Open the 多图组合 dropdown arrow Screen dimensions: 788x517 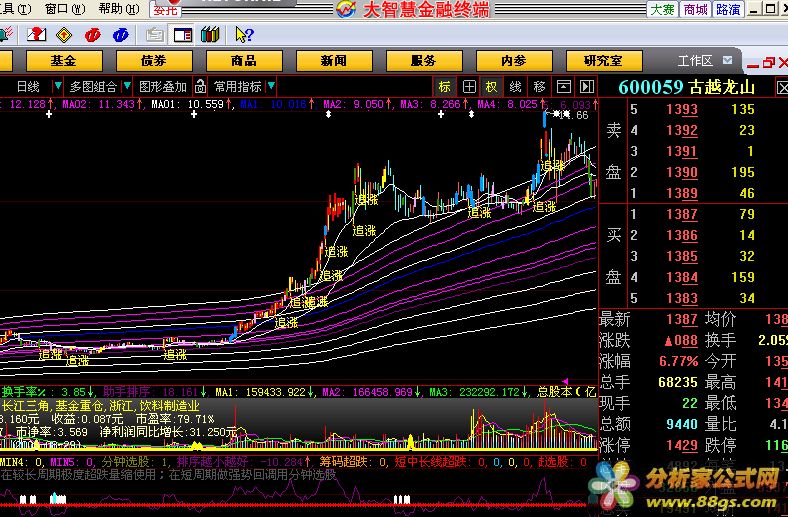tap(127, 86)
